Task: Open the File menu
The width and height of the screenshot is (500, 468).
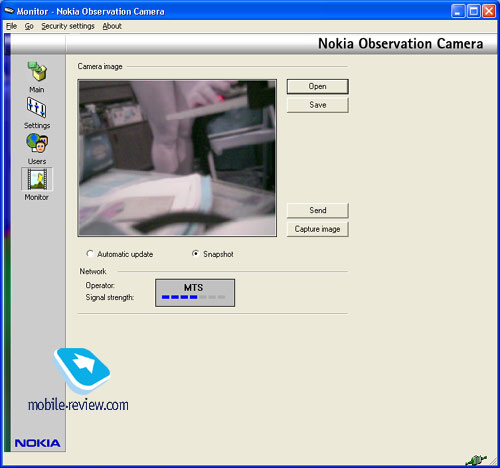Action: 12,26
